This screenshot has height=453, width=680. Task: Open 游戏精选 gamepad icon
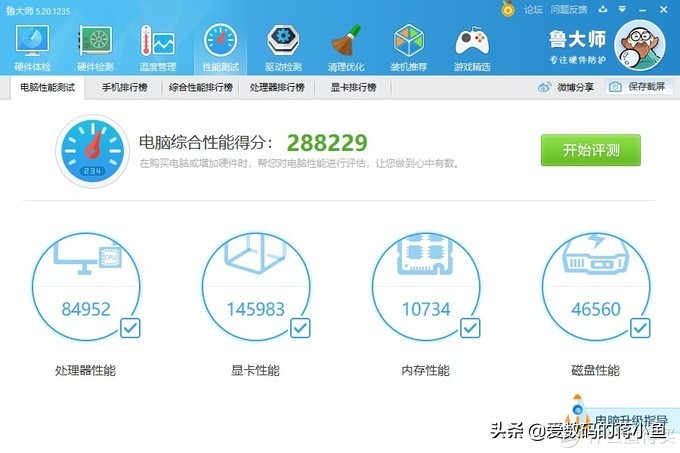pos(472,48)
